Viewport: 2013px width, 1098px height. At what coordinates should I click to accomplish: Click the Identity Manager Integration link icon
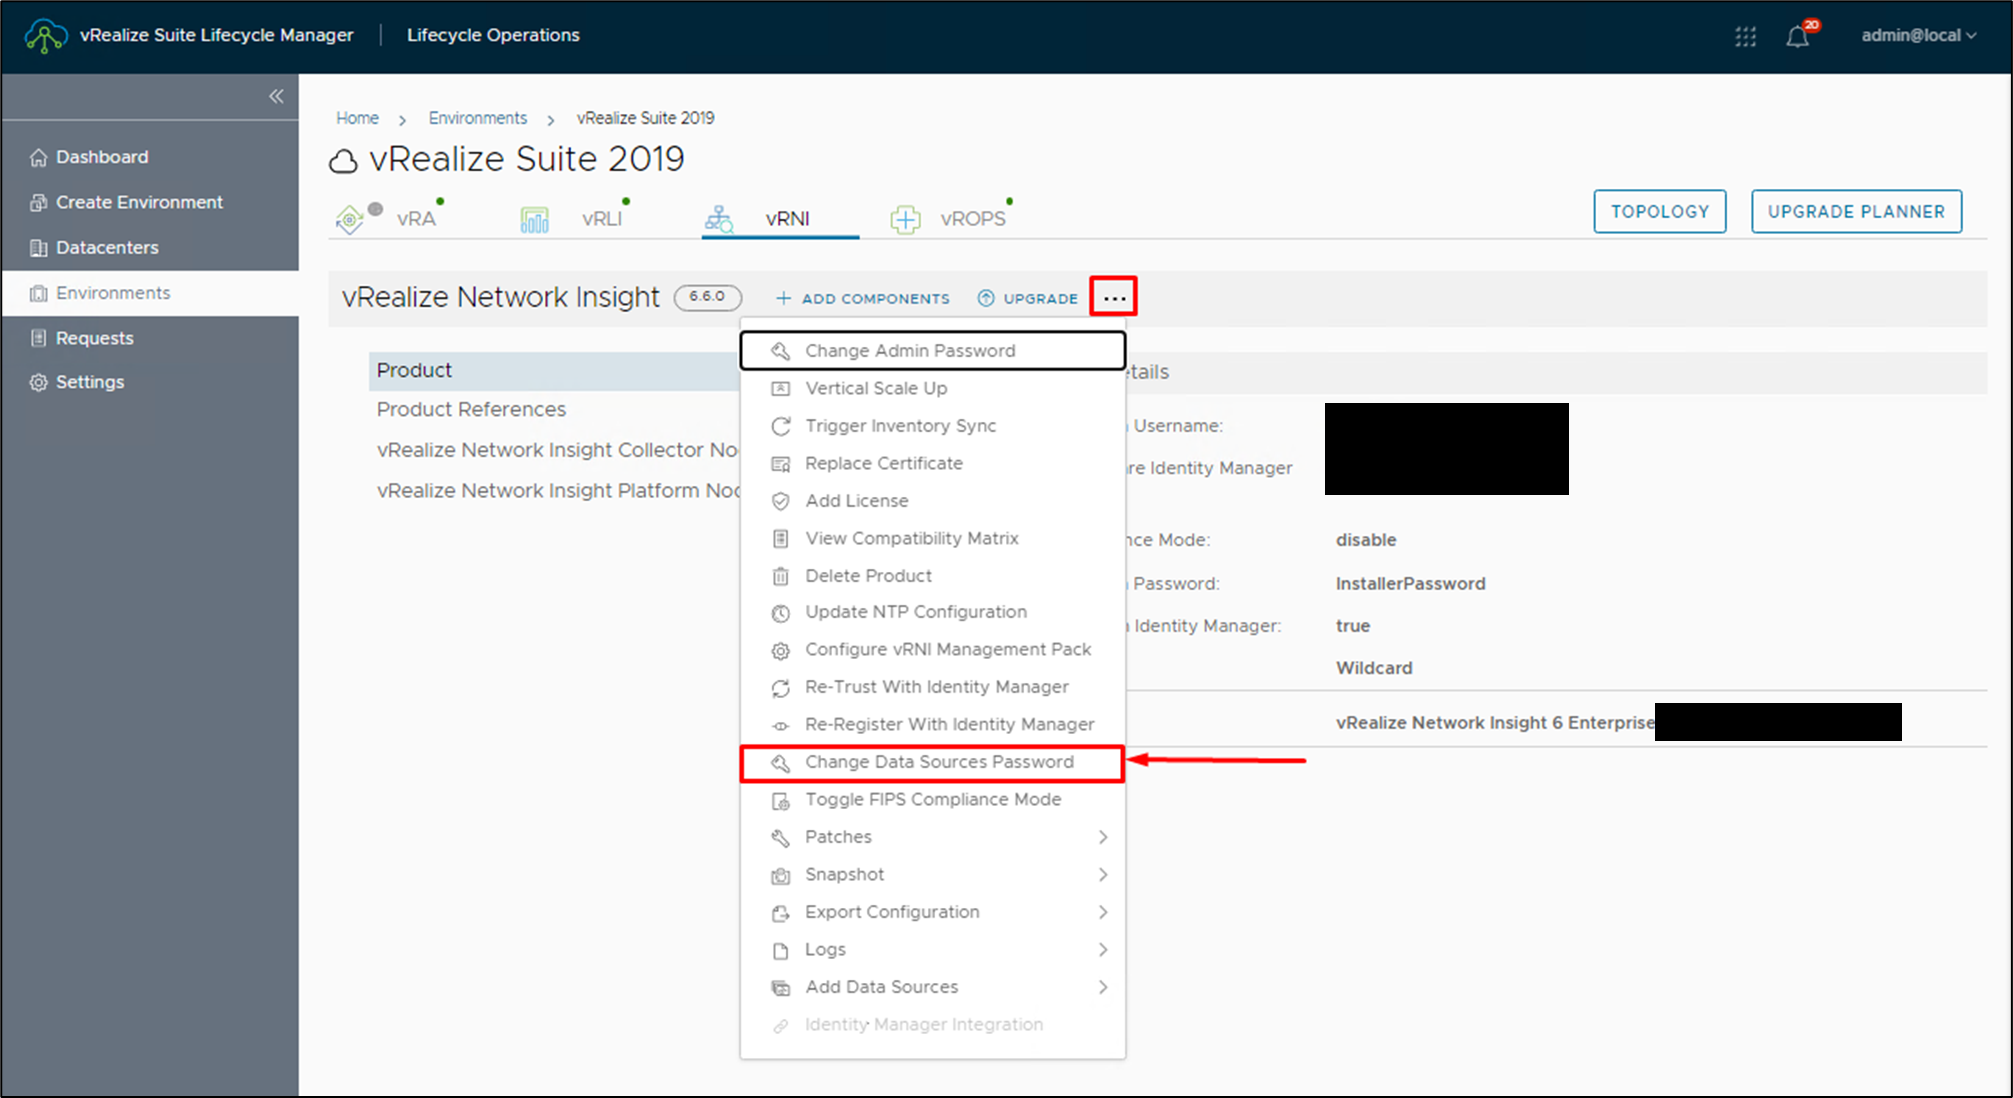pos(781,1026)
